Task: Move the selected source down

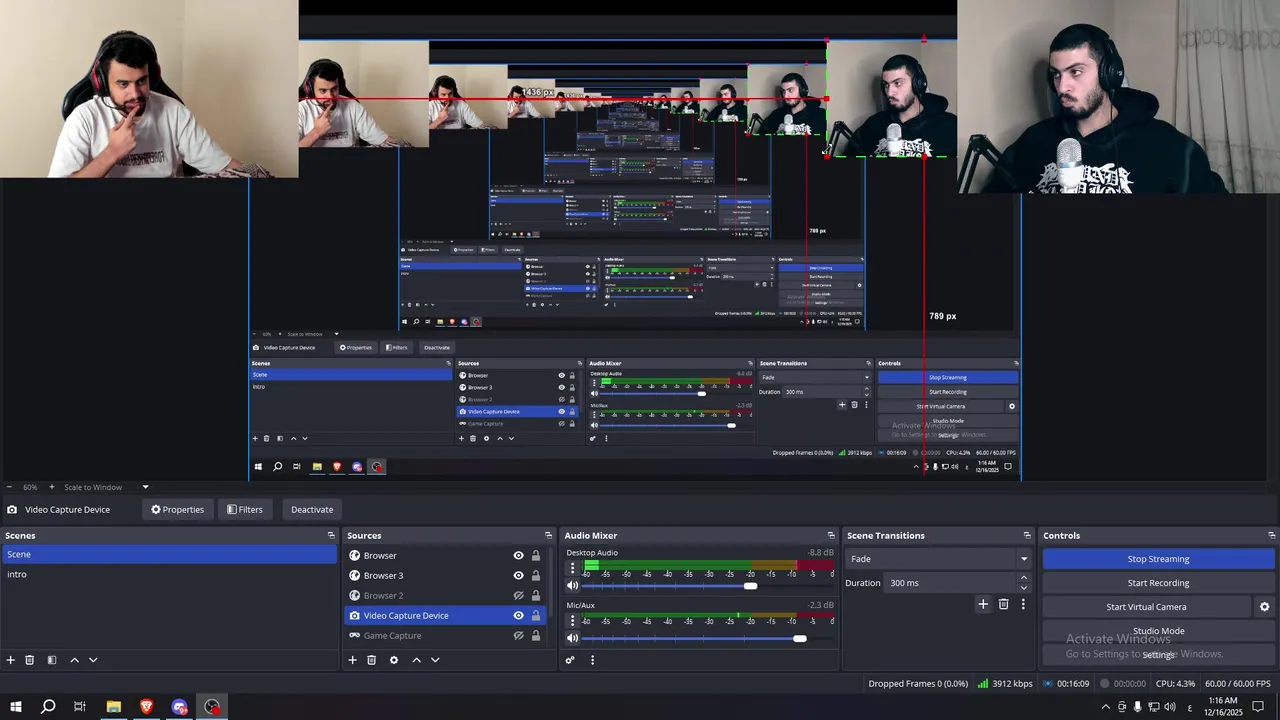Action: (x=435, y=660)
